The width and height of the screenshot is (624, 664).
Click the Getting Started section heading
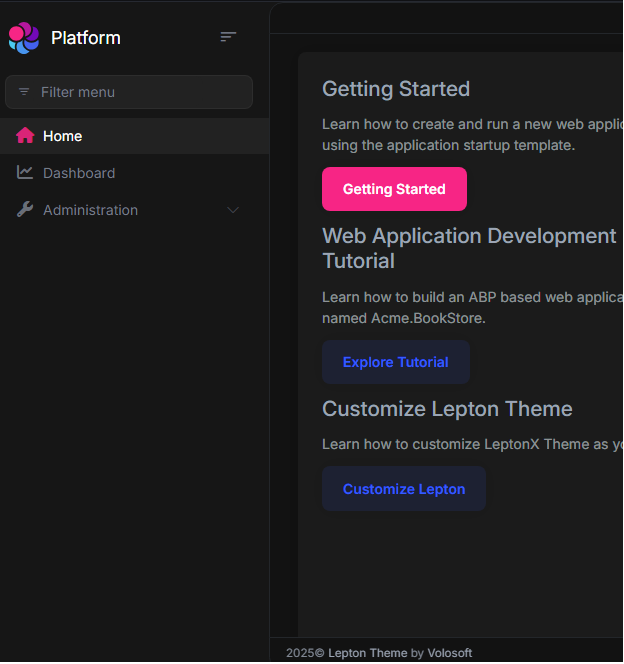point(395,89)
